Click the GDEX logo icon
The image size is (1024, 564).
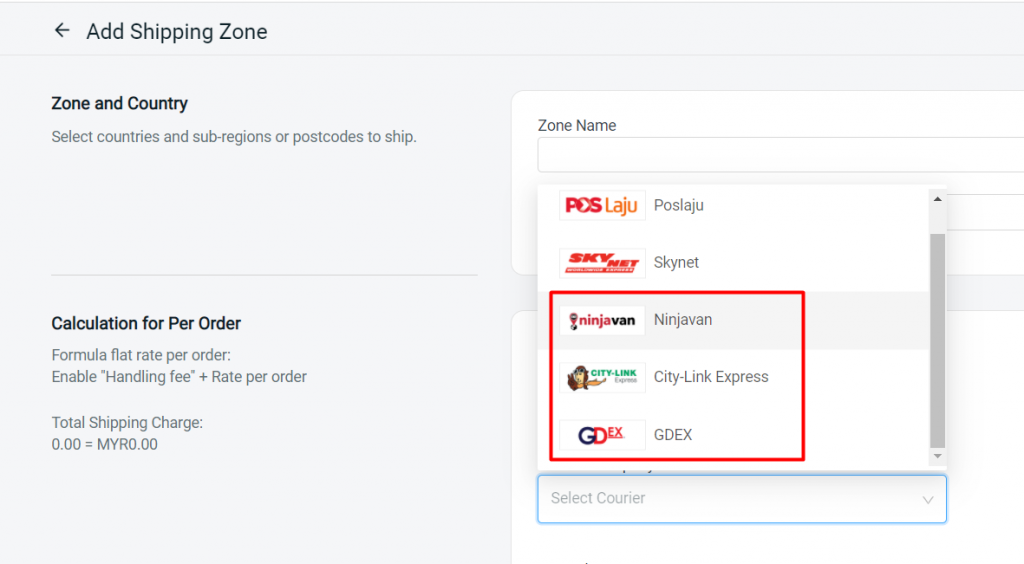tap(602, 435)
